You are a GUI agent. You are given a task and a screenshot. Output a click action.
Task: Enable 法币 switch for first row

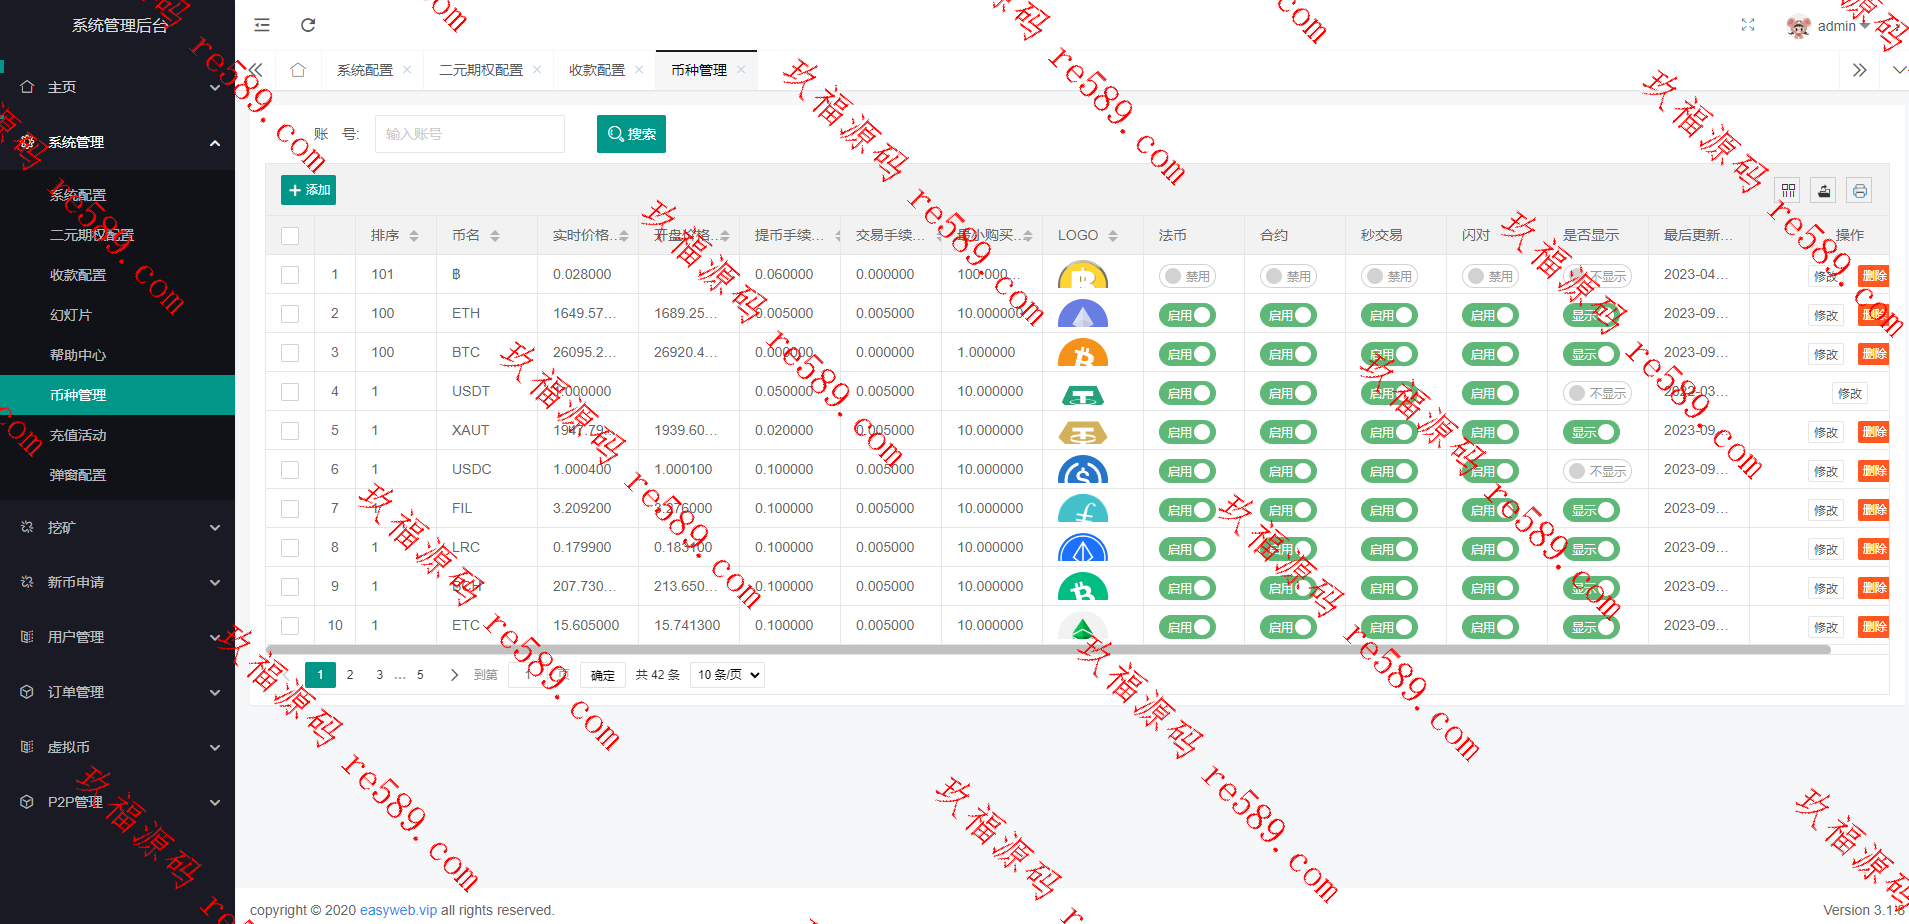pos(1188,276)
